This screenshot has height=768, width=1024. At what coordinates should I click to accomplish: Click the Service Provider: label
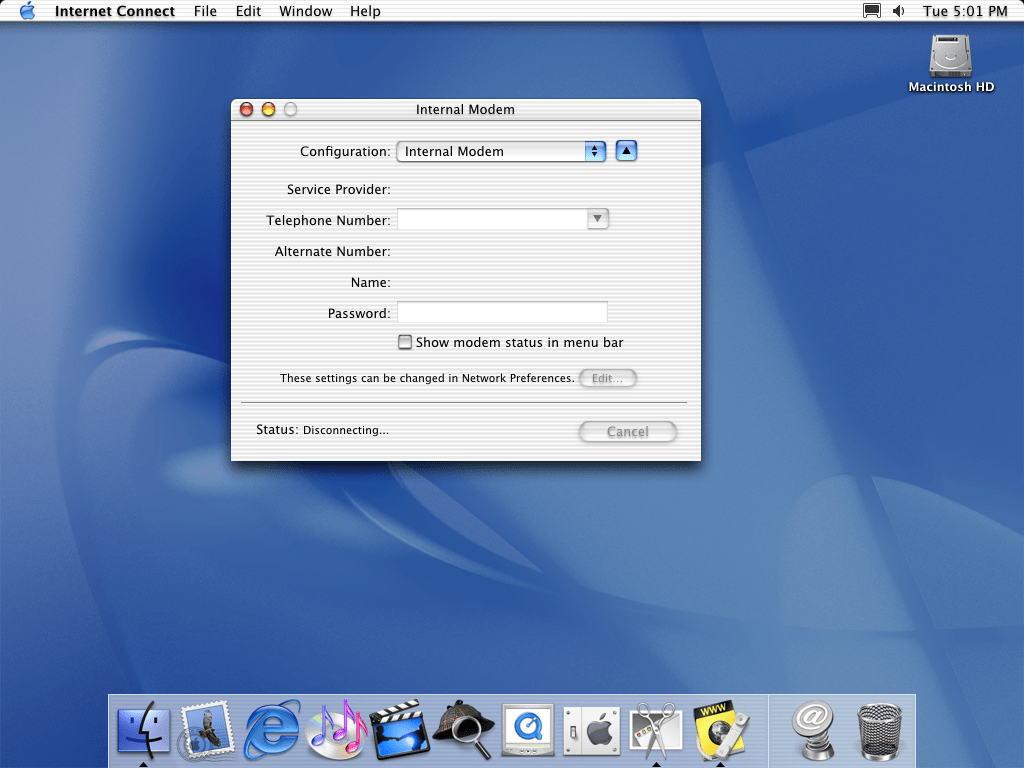(x=338, y=189)
